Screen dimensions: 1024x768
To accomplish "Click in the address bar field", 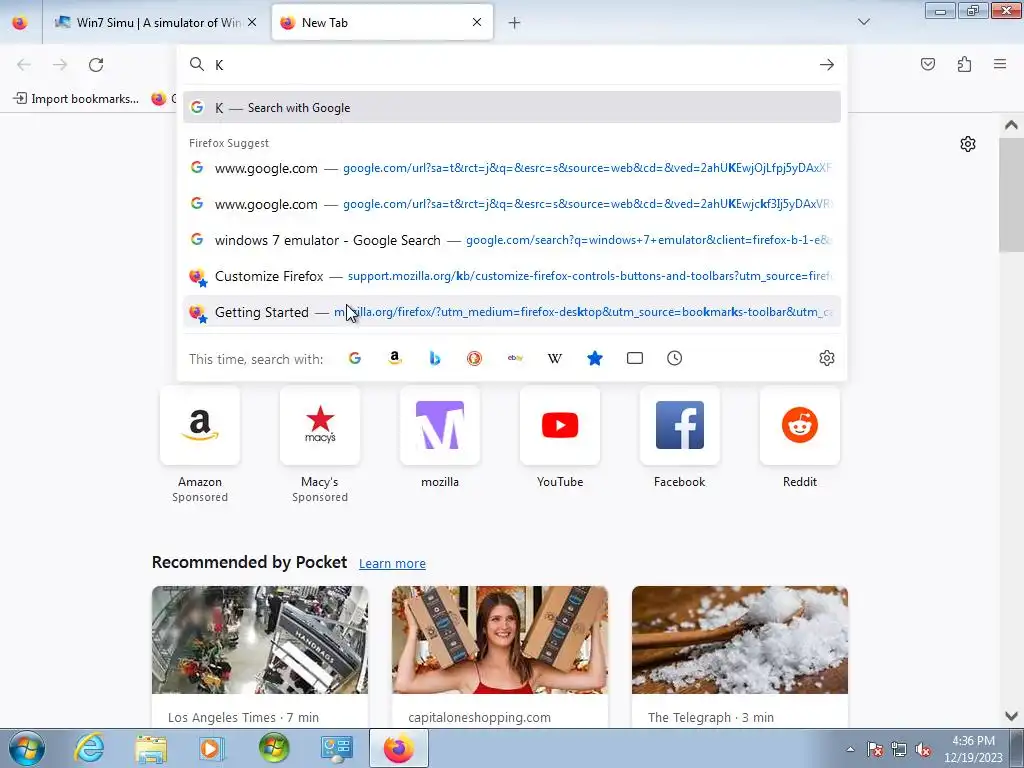I will pyautogui.click(x=511, y=65).
